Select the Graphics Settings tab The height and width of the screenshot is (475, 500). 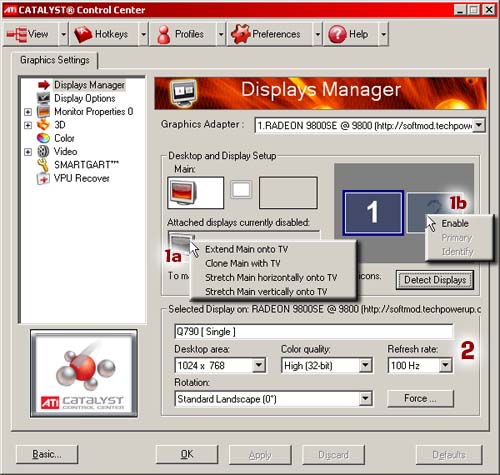point(55,60)
